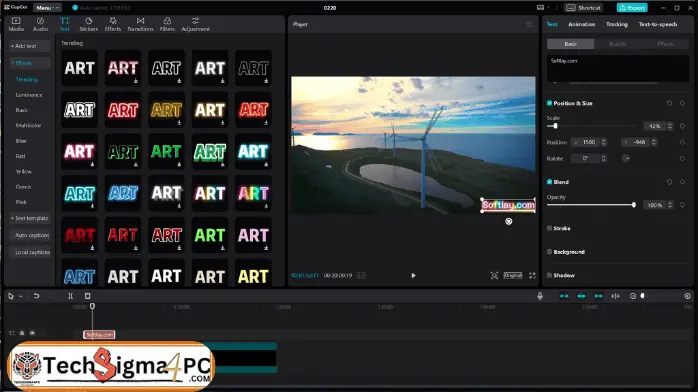Toggle text track visibility eye icon
Screen dimensions: 698x392
tap(32, 333)
